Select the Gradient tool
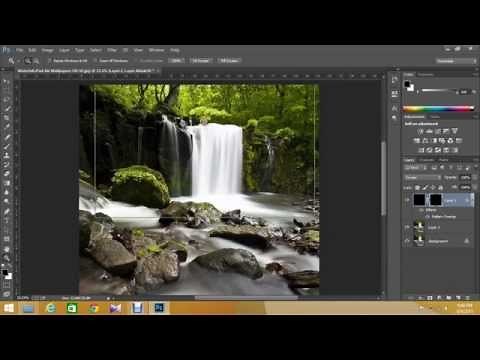Image resolution: width=480 pixels, height=360 pixels. 6,183
